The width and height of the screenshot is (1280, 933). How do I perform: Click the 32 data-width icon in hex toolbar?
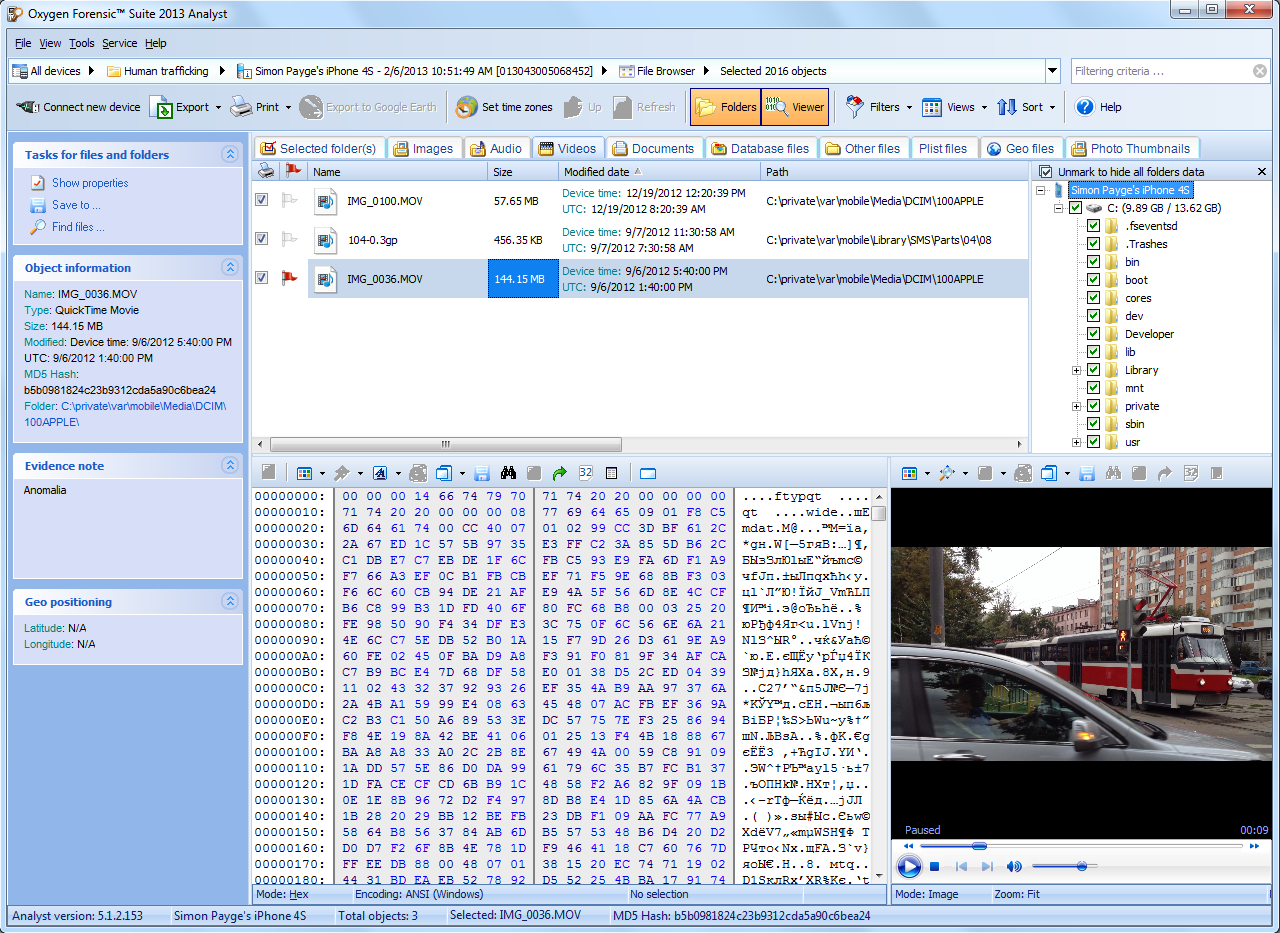(x=586, y=473)
